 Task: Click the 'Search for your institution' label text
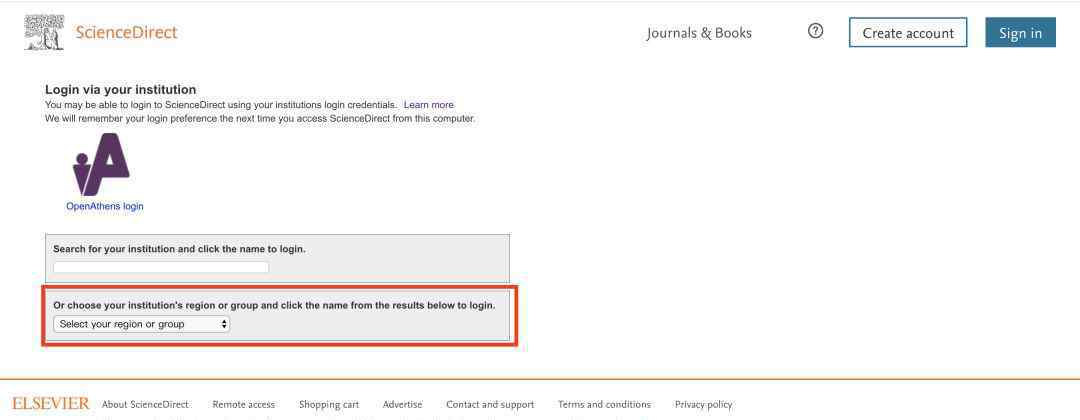coord(179,249)
